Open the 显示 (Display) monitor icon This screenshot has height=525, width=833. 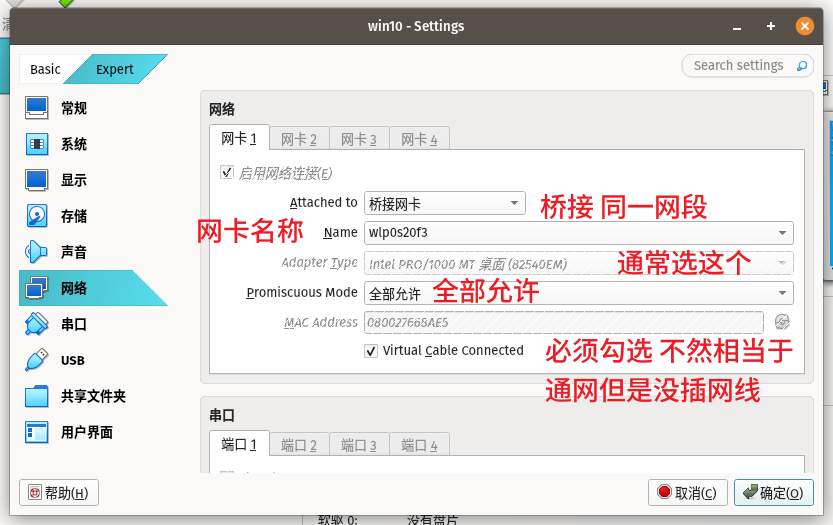click(x=37, y=180)
